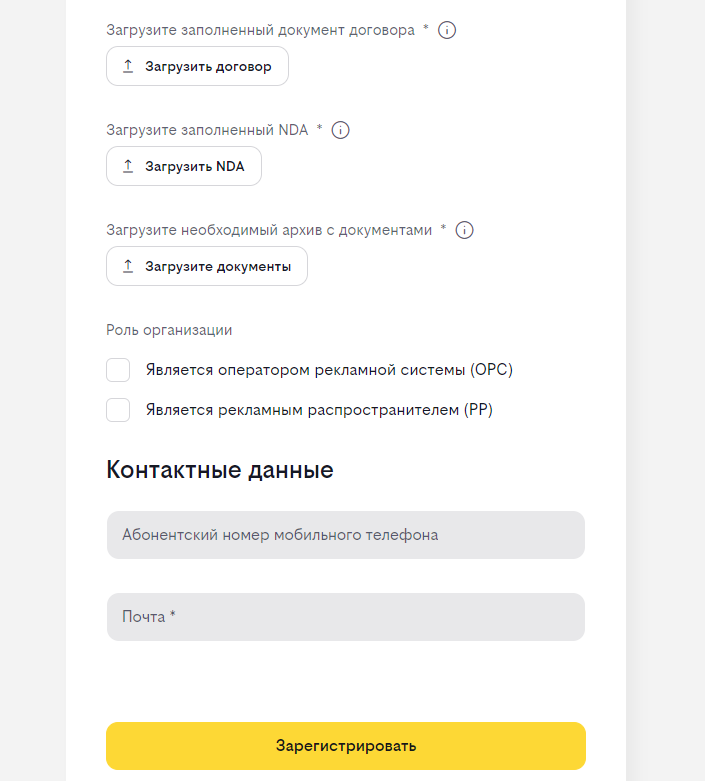Click the Роль организации section label
Image resolution: width=705 pixels, height=781 pixels.
click(169, 331)
